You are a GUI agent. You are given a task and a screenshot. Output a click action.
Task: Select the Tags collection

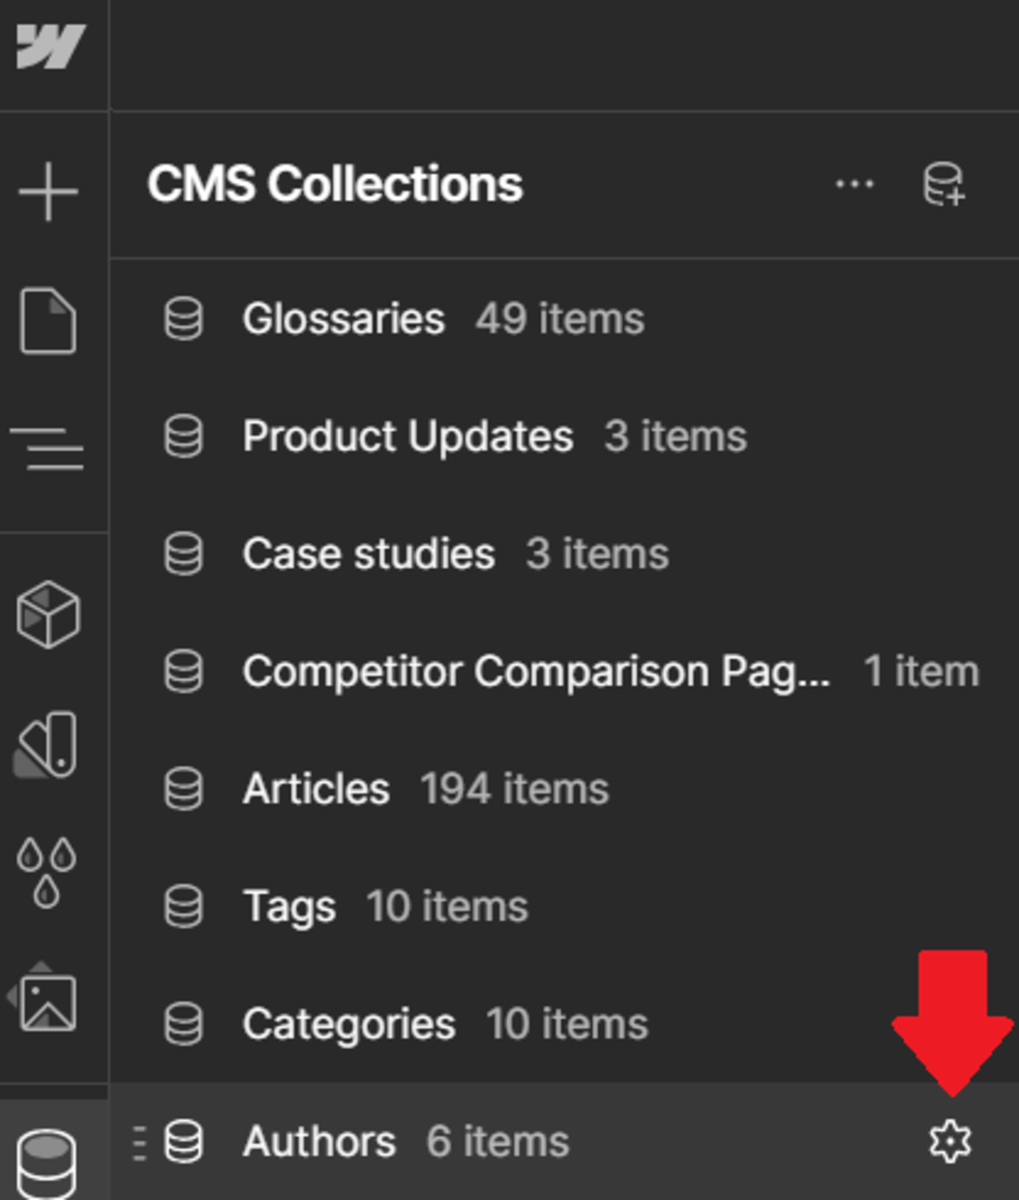(289, 907)
